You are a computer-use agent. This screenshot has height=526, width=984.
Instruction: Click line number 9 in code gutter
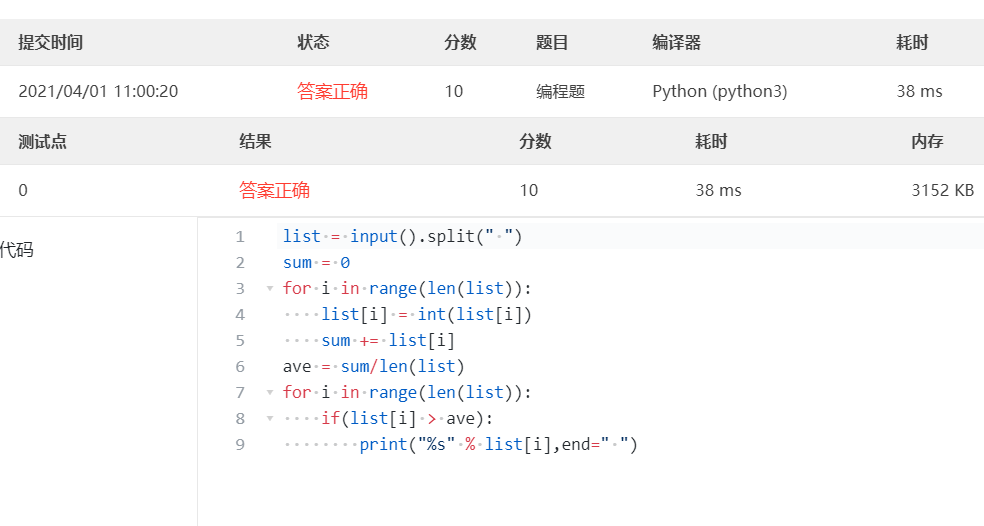click(x=240, y=445)
